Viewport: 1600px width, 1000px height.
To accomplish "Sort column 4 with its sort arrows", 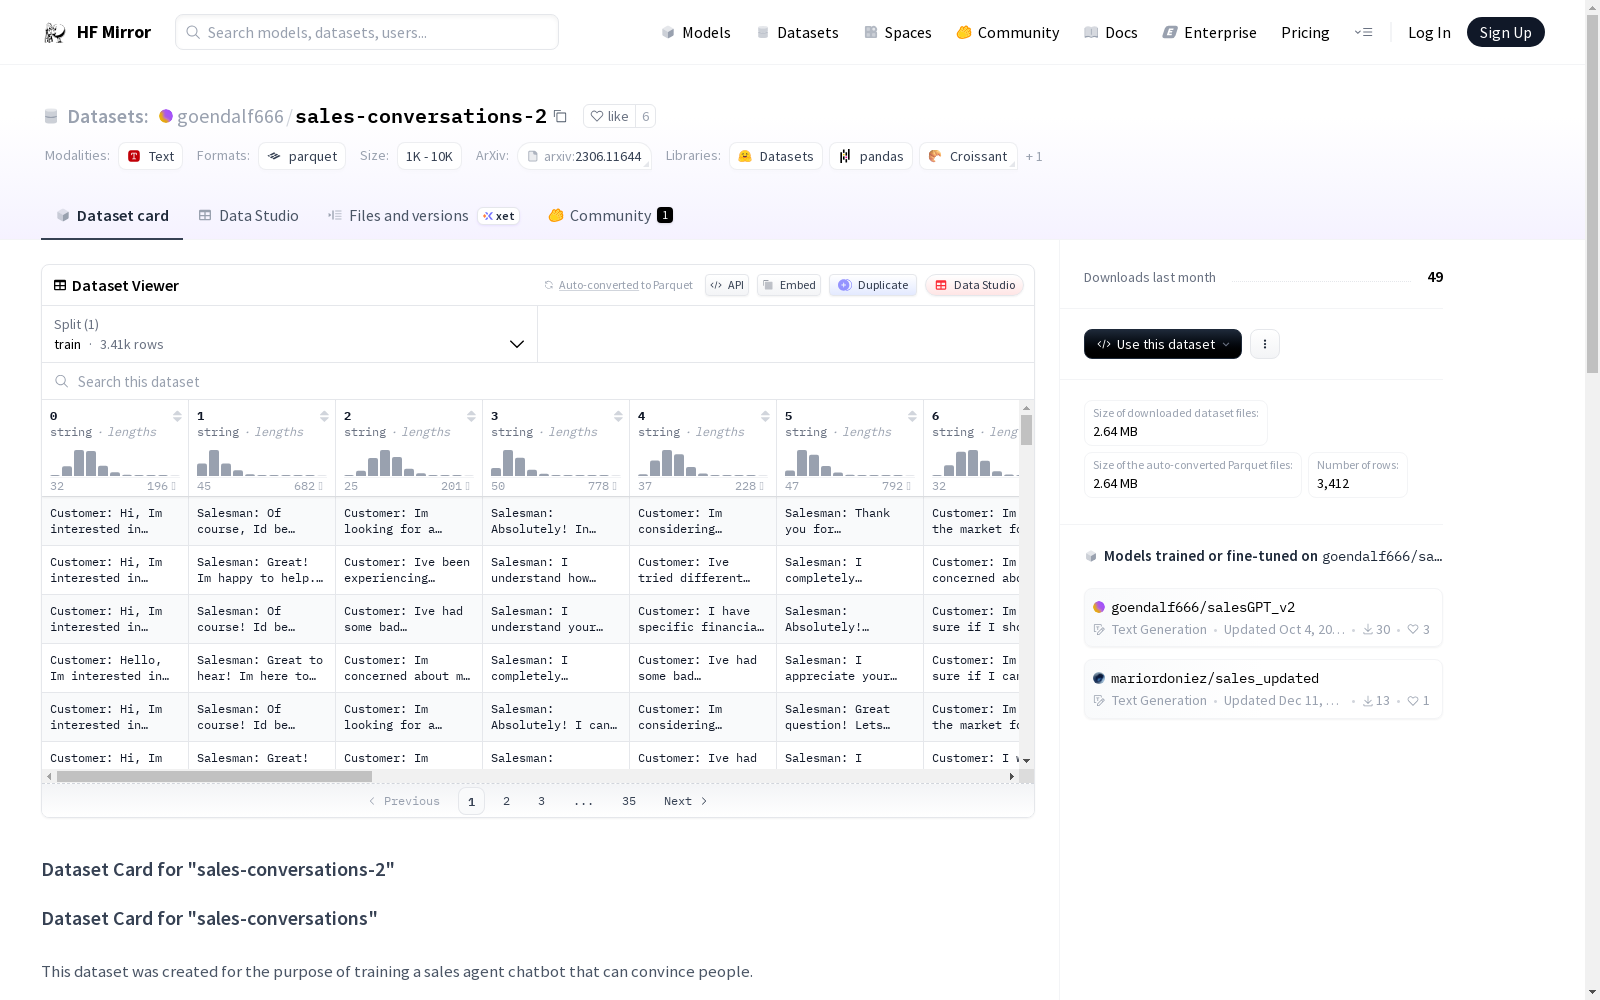I will point(765,416).
